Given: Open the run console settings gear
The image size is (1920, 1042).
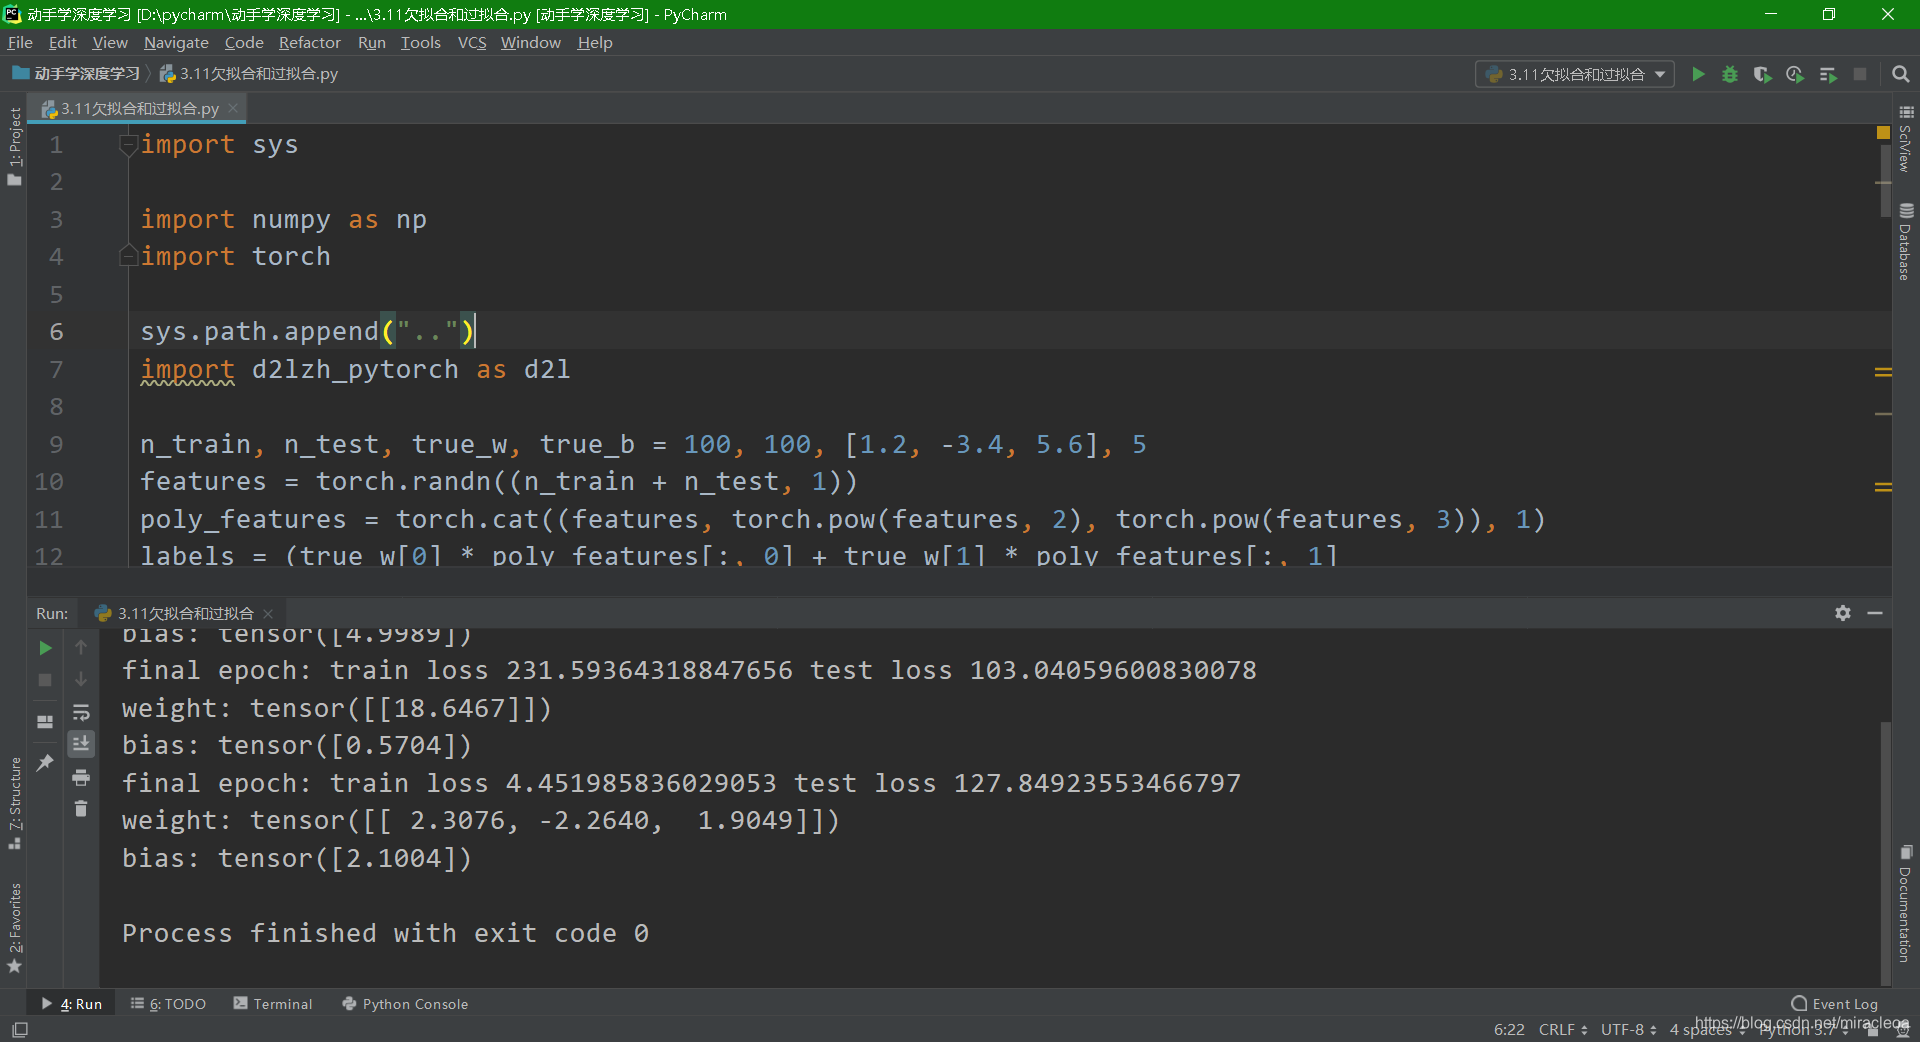Looking at the screenshot, I should click(1841, 613).
